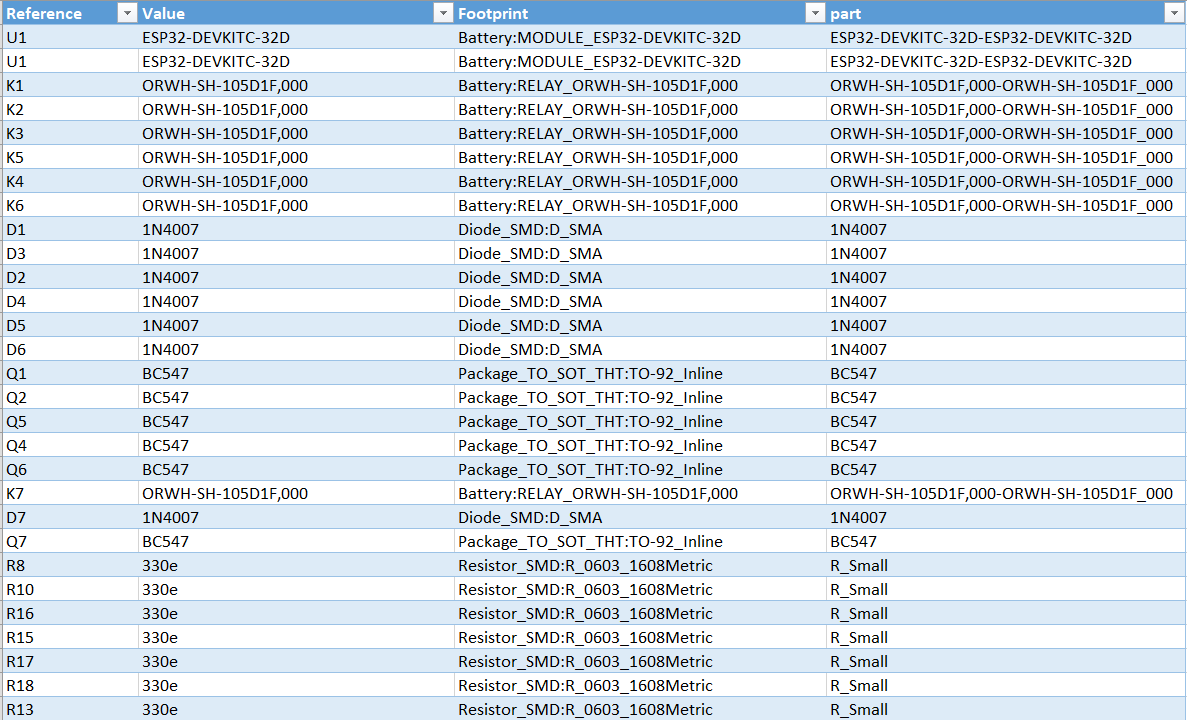Select the R18 reference cell
The width and height of the screenshot is (1187, 720).
(x=70, y=686)
